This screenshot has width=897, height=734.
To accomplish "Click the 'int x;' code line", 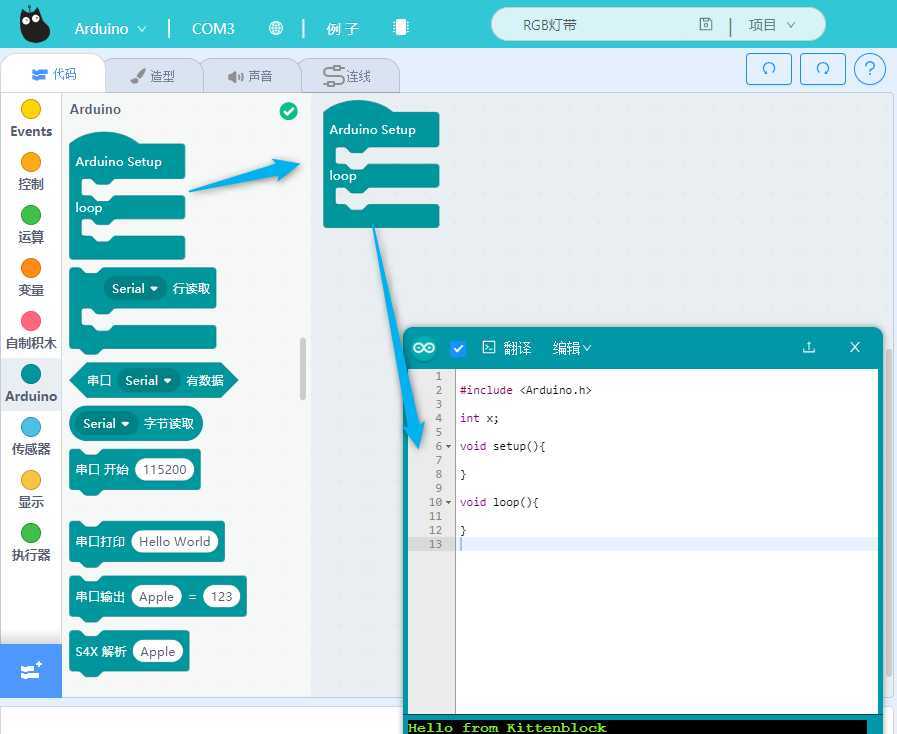I will point(479,418).
